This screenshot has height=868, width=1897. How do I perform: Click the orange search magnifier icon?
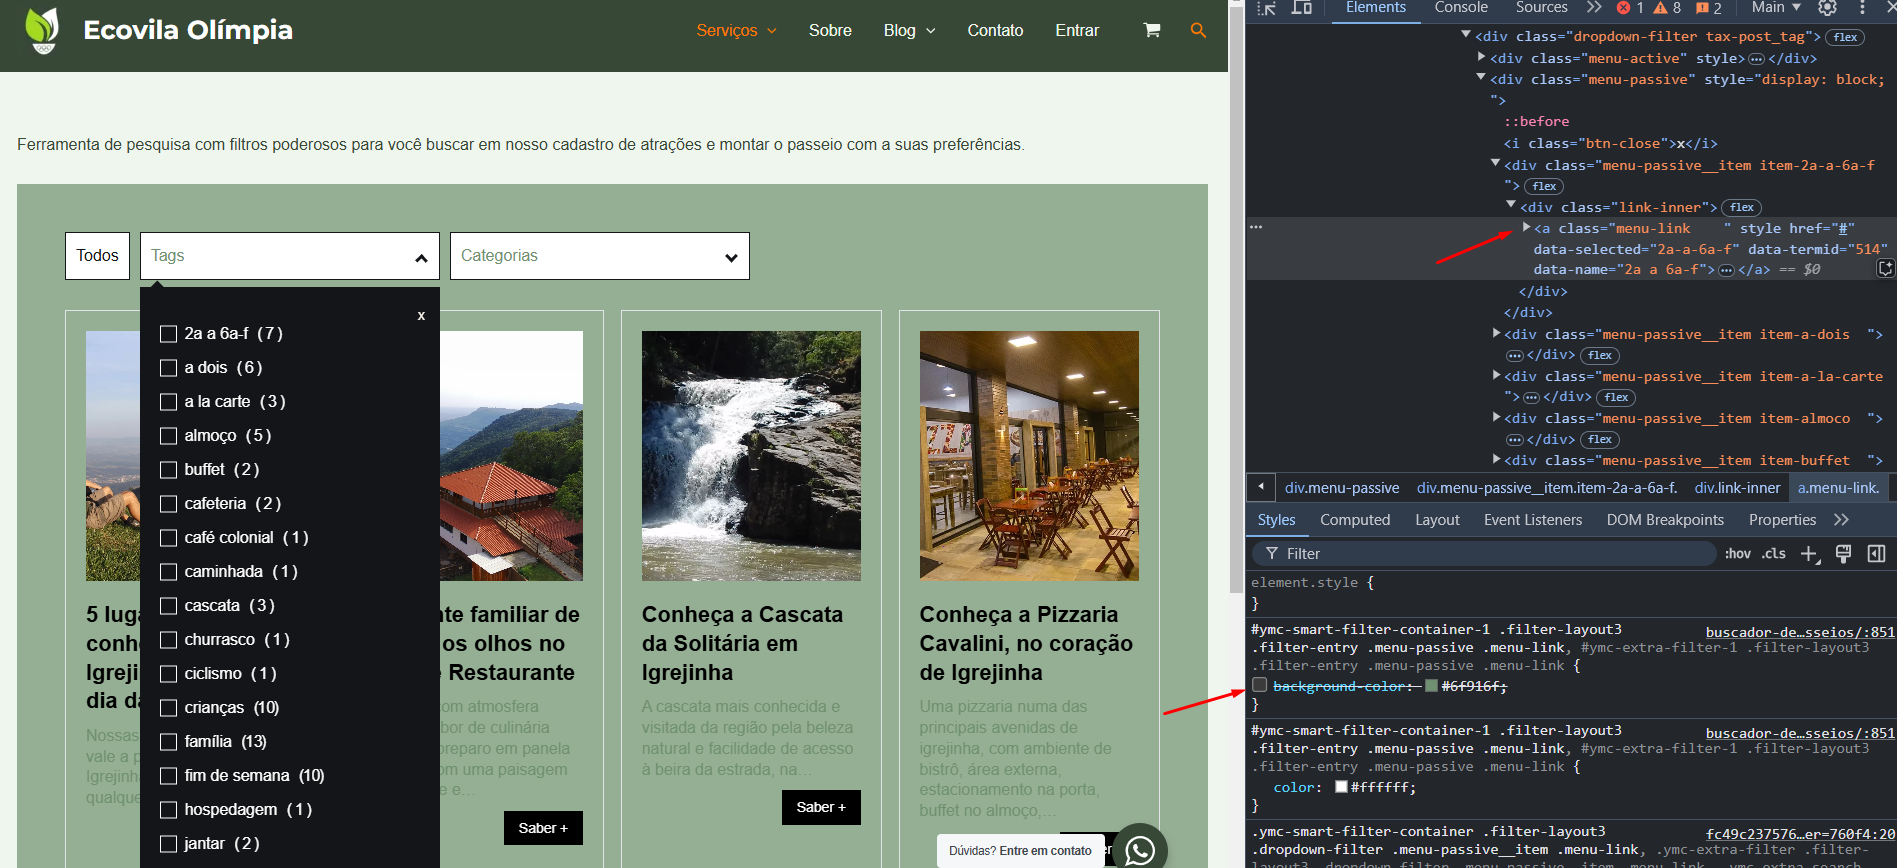point(1198,30)
